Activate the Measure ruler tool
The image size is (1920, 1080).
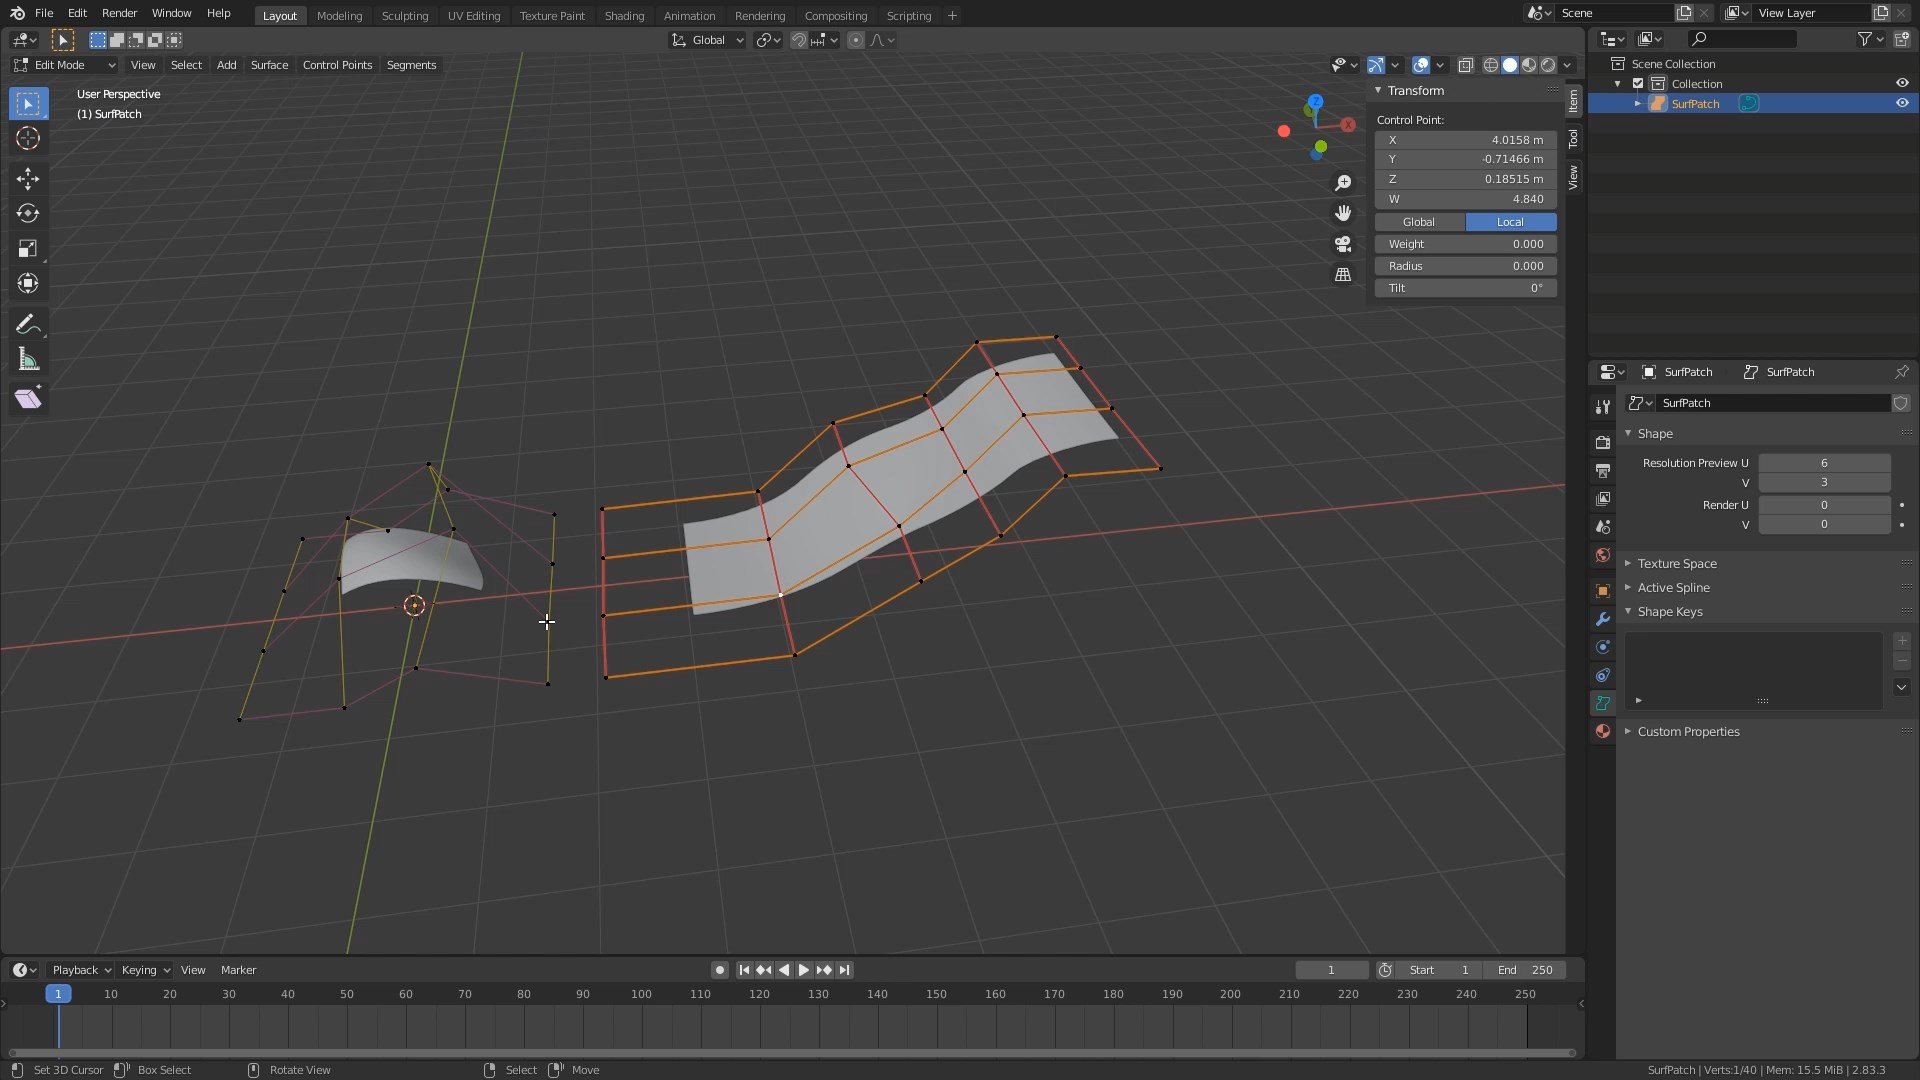coord(28,359)
